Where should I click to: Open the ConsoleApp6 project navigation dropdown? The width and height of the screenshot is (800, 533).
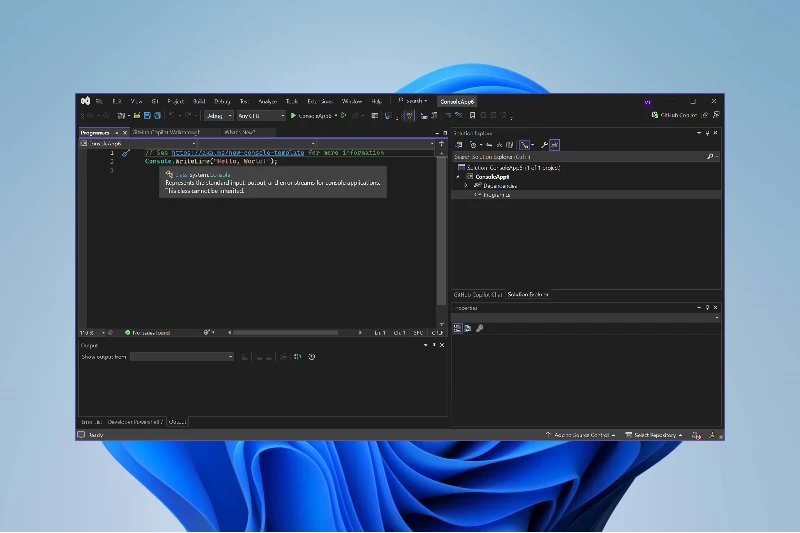point(138,144)
